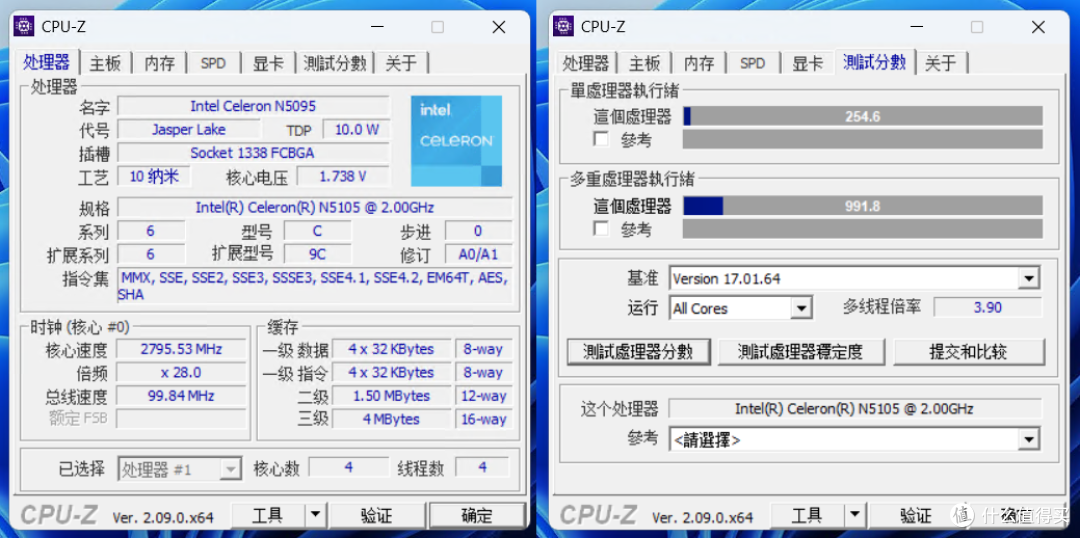The height and width of the screenshot is (538, 1080).
Task: Click the 修订 value A0/A1
Action: click(478, 254)
